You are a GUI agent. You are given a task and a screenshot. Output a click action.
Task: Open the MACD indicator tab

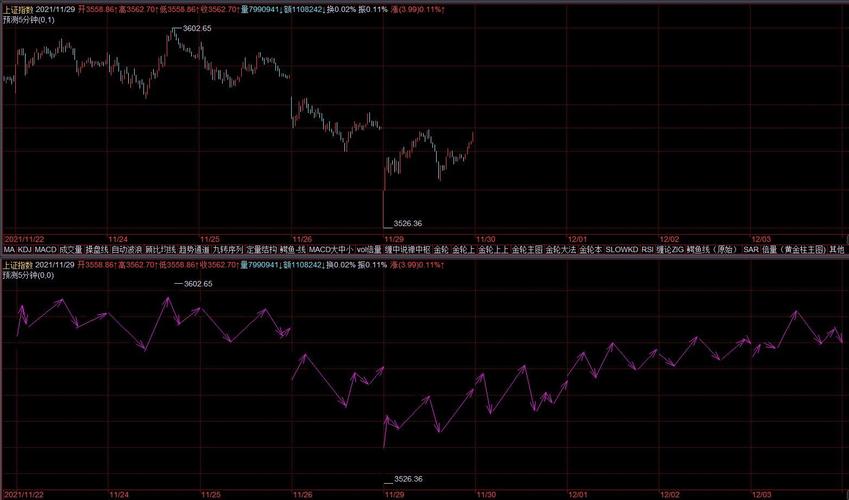[46, 249]
